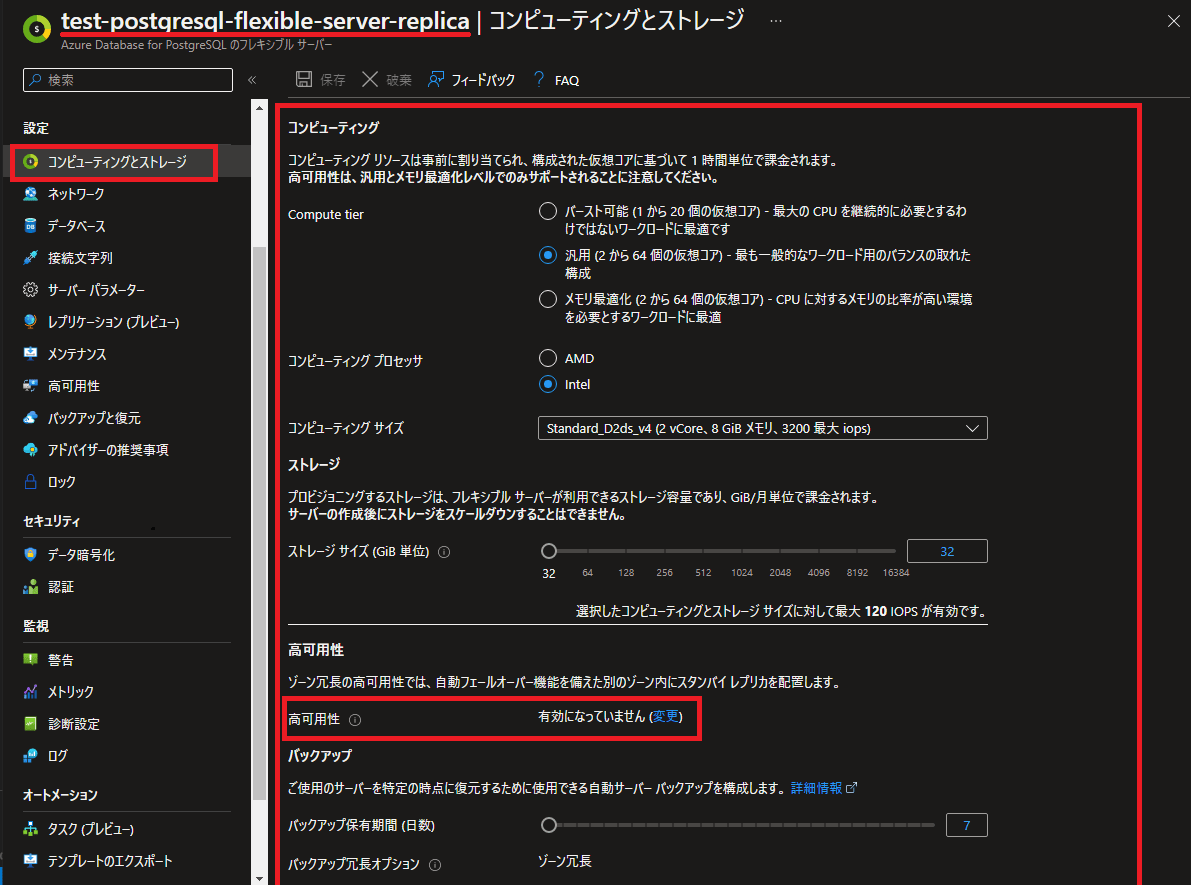Click the ロック padlock icon
Image resolution: width=1191 pixels, height=885 pixels.
(x=30, y=482)
